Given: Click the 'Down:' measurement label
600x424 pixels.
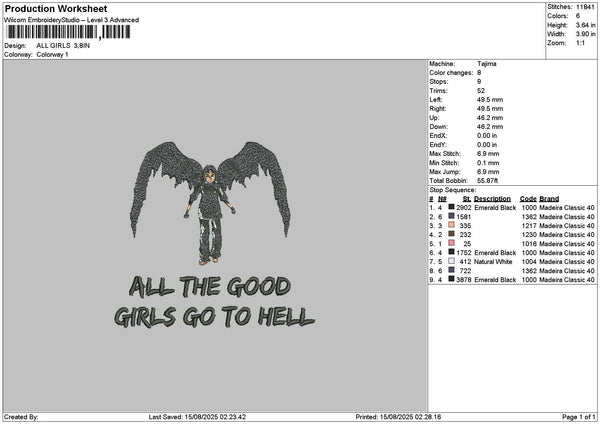Looking at the screenshot, I should pos(439,127).
